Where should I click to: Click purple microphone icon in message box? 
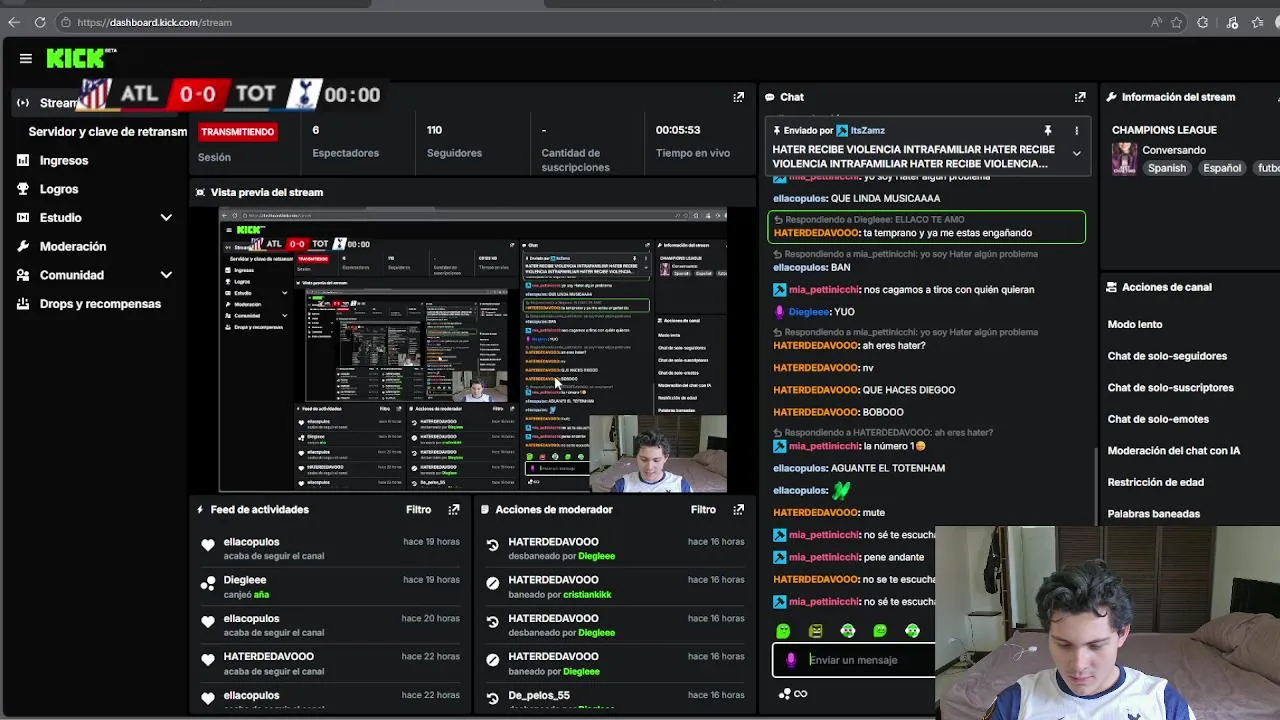click(791, 660)
